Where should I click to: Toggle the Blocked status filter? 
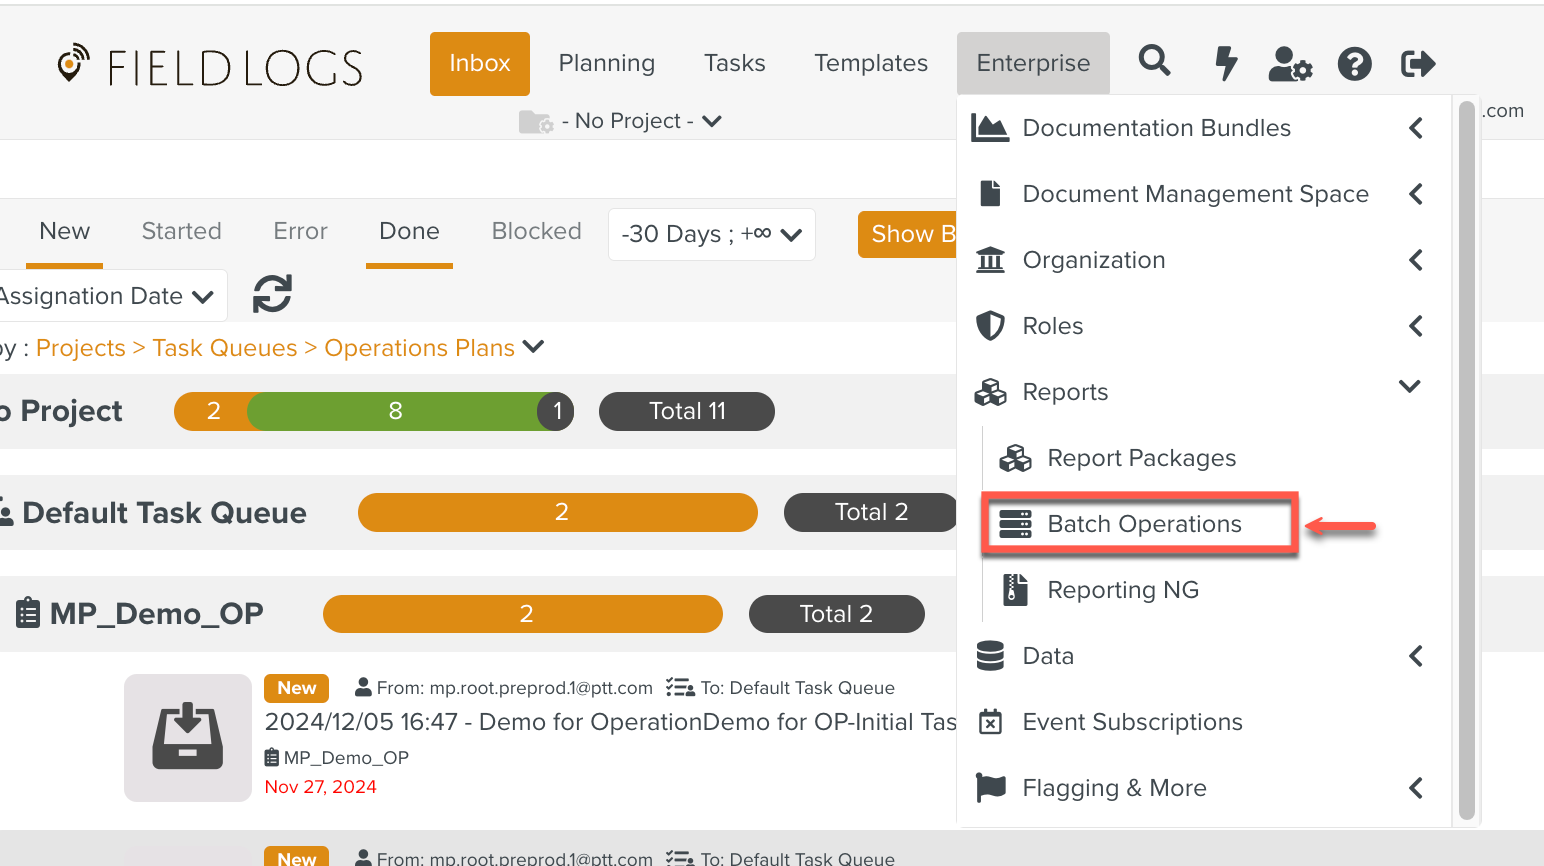tap(536, 232)
